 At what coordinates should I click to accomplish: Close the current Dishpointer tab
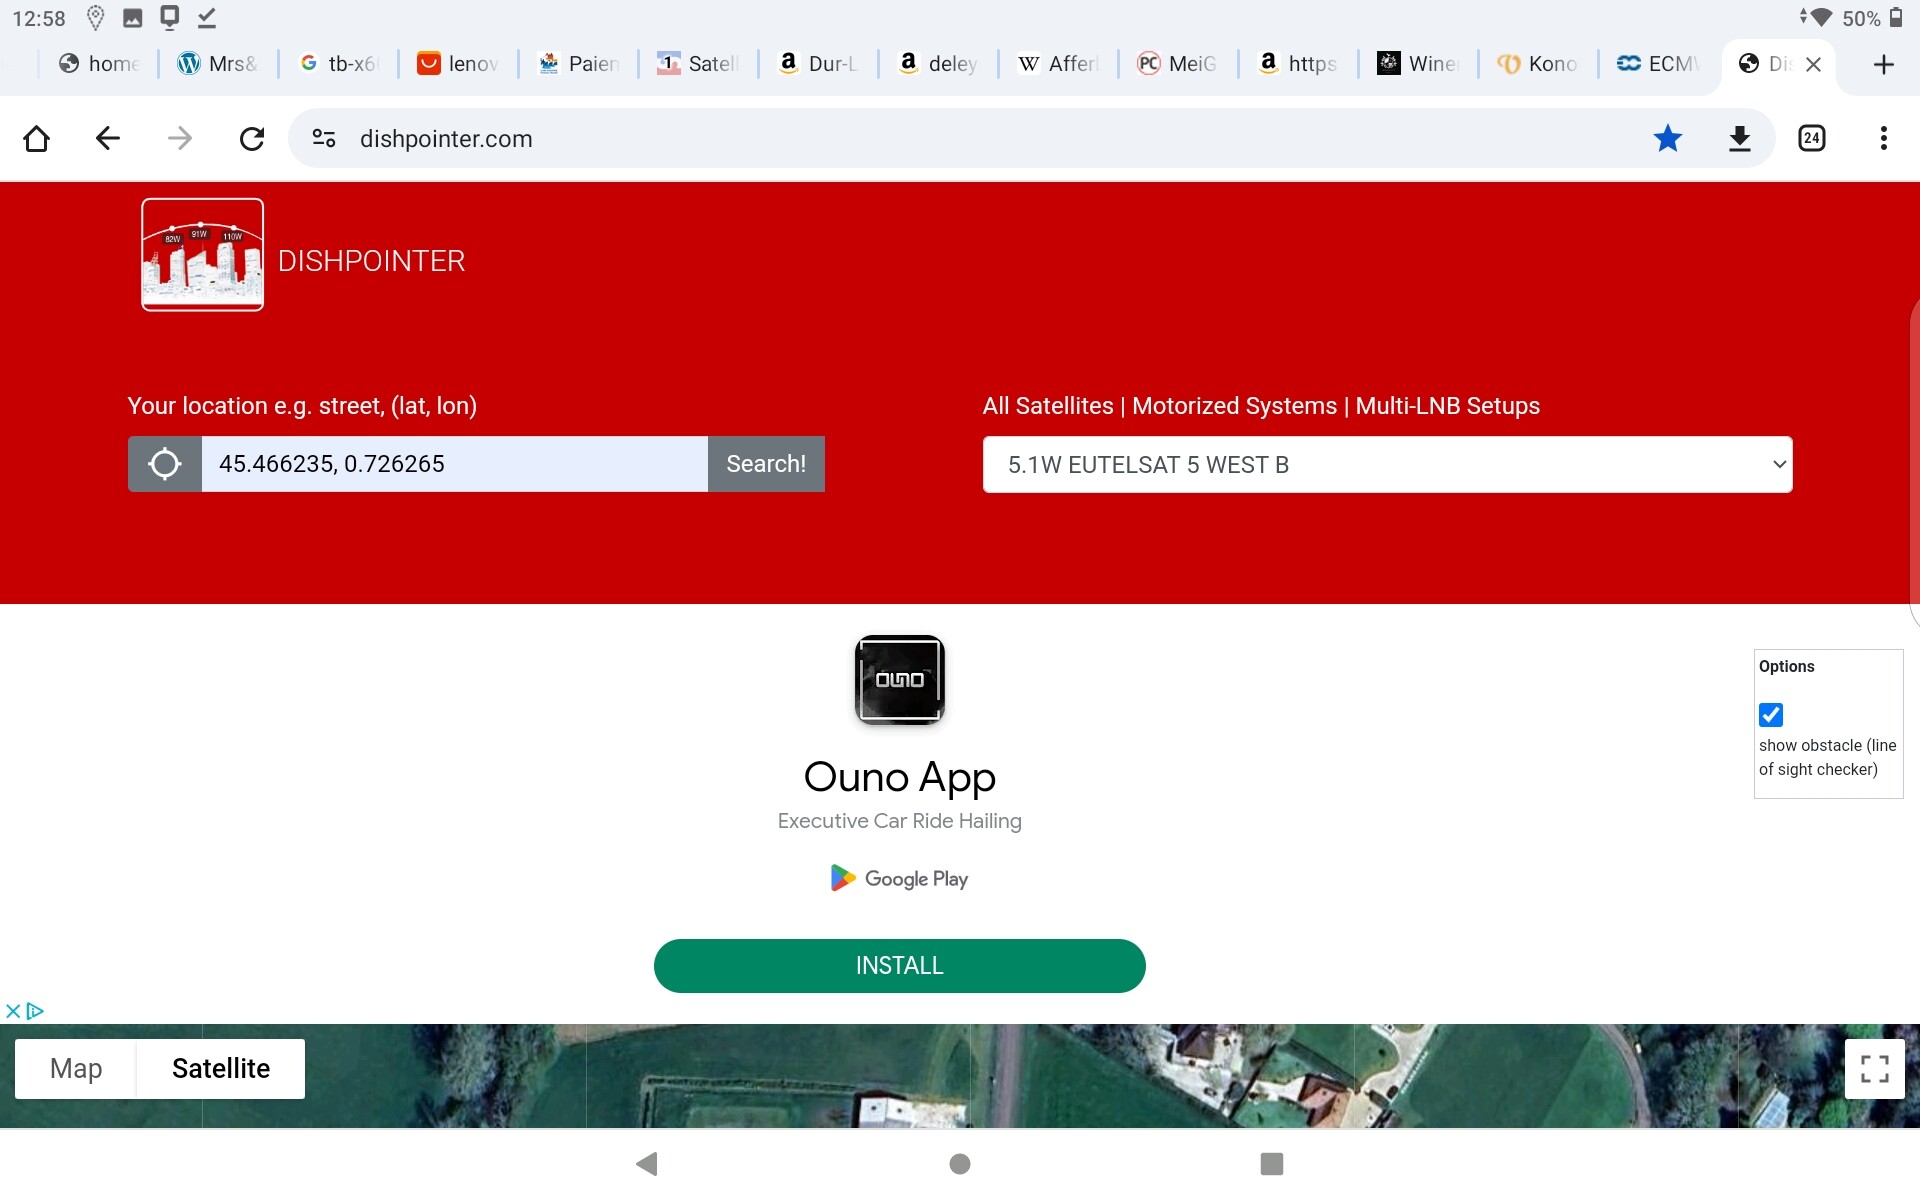(1813, 64)
